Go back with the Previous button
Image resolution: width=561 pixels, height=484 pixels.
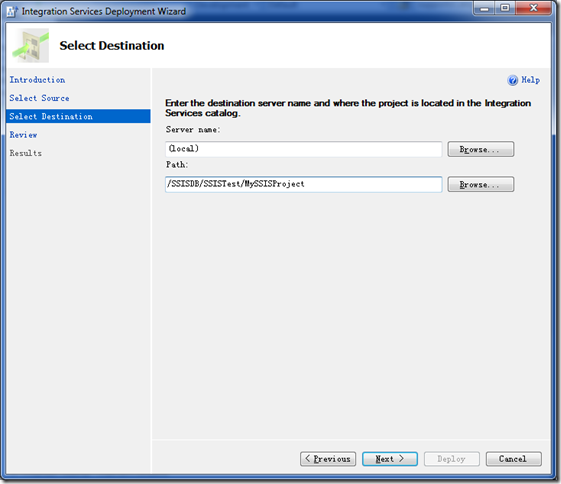pyautogui.click(x=328, y=459)
